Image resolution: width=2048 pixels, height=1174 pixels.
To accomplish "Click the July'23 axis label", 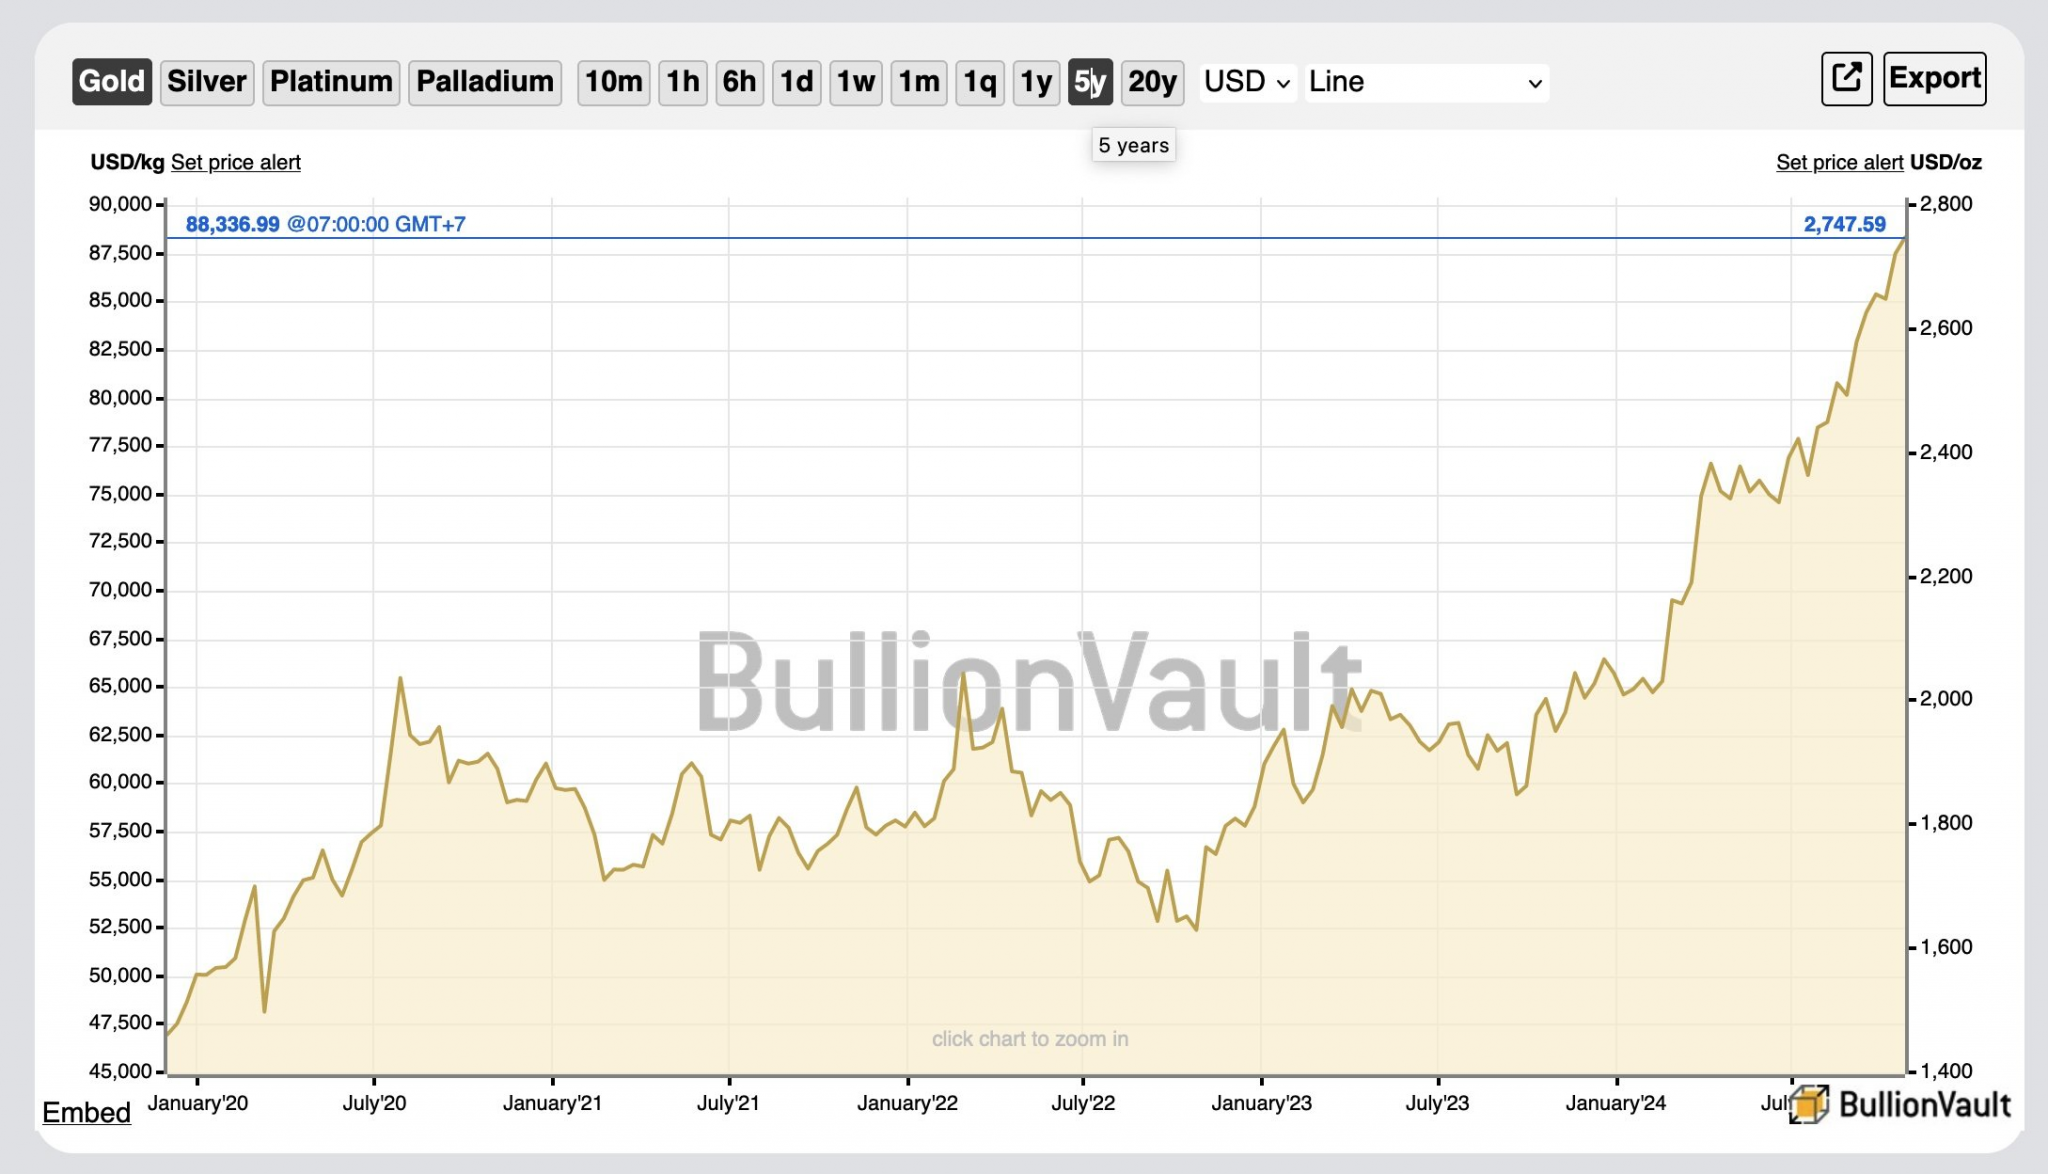I will pos(1437,1103).
